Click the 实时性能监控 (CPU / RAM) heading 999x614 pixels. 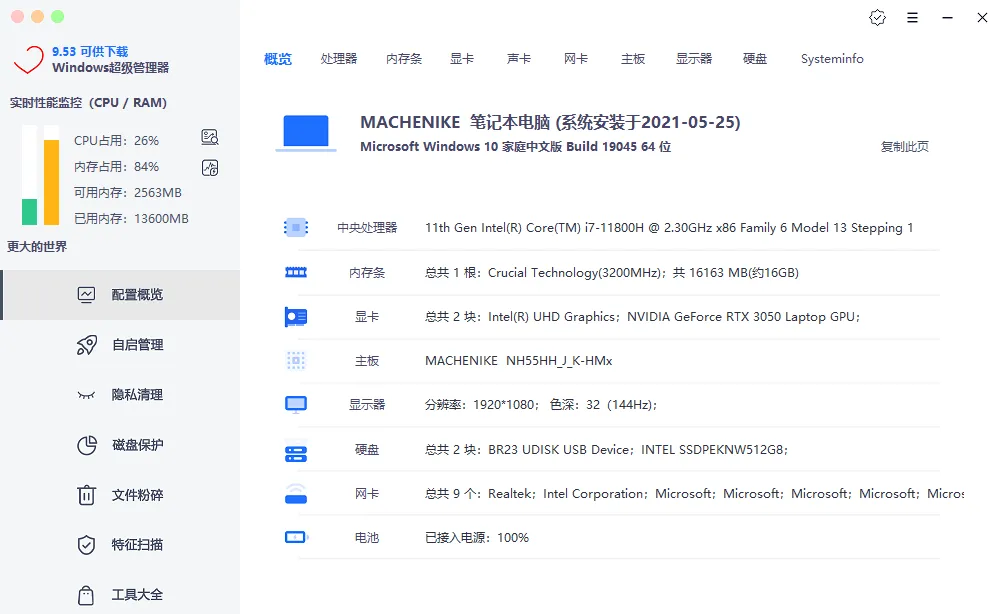[x=88, y=103]
